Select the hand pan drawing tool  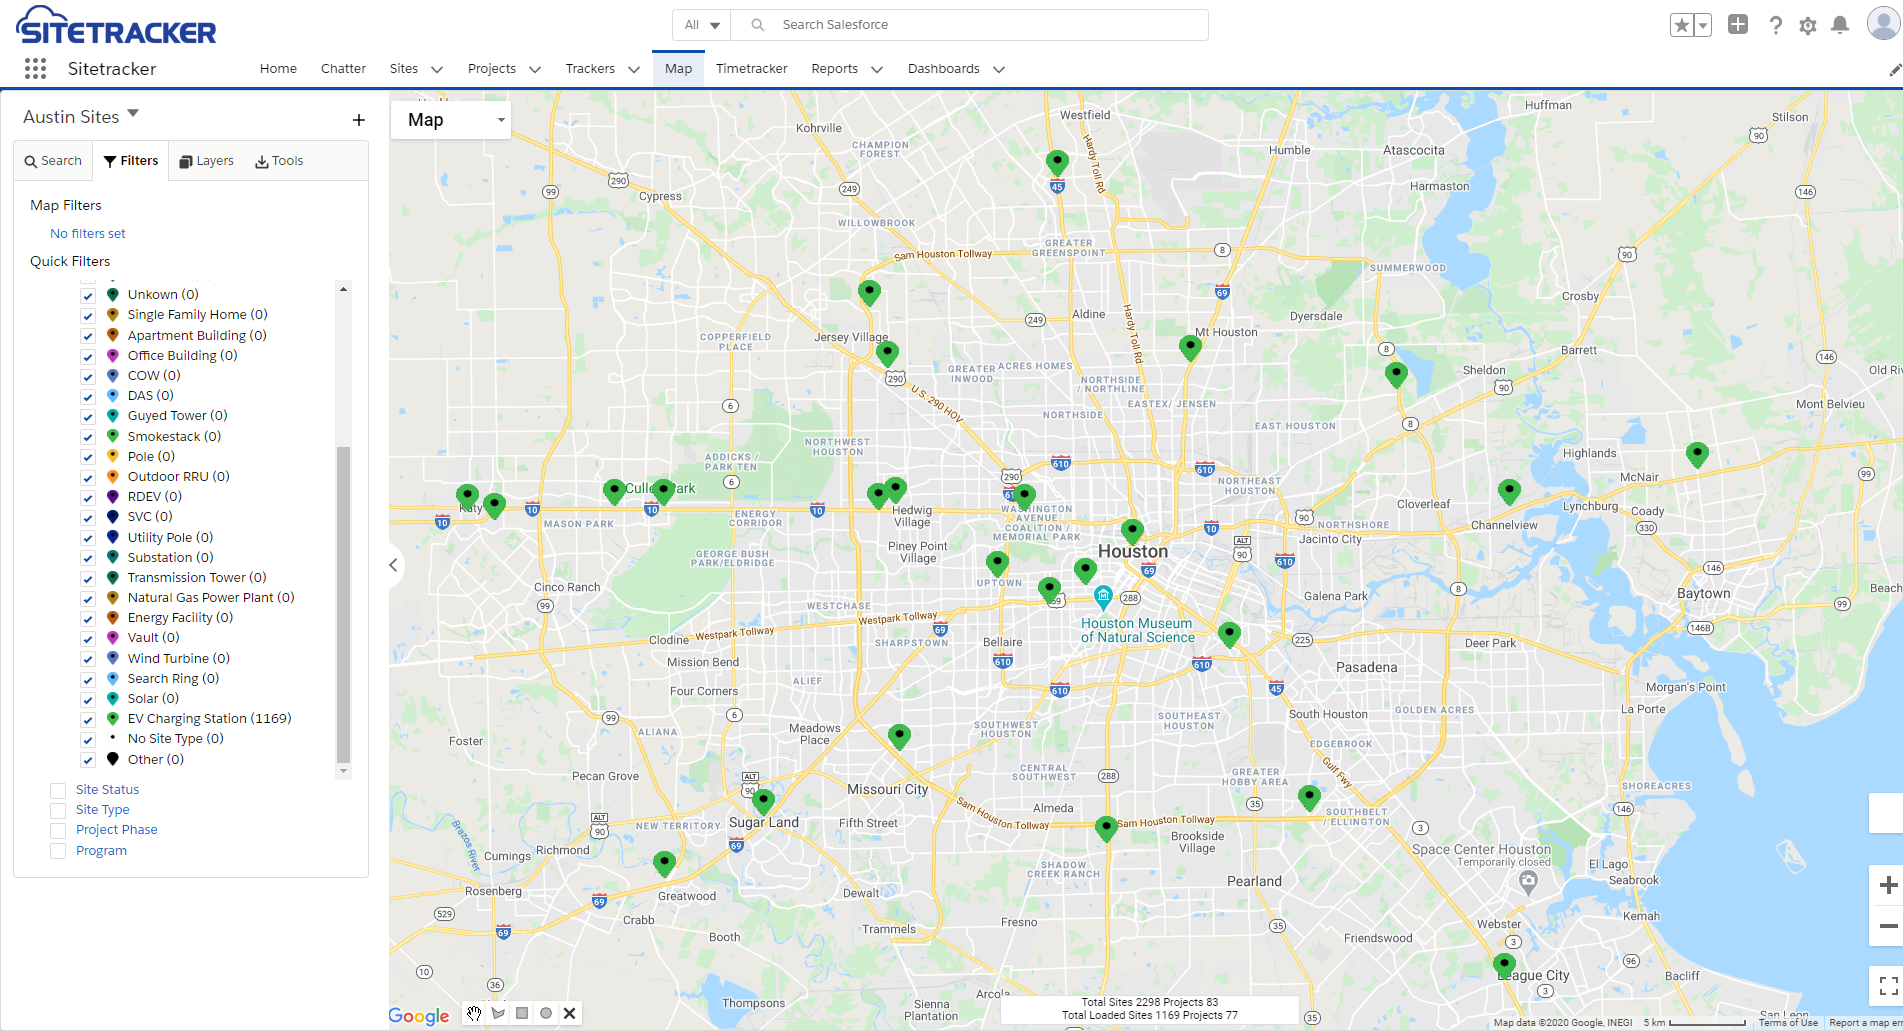(474, 1013)
